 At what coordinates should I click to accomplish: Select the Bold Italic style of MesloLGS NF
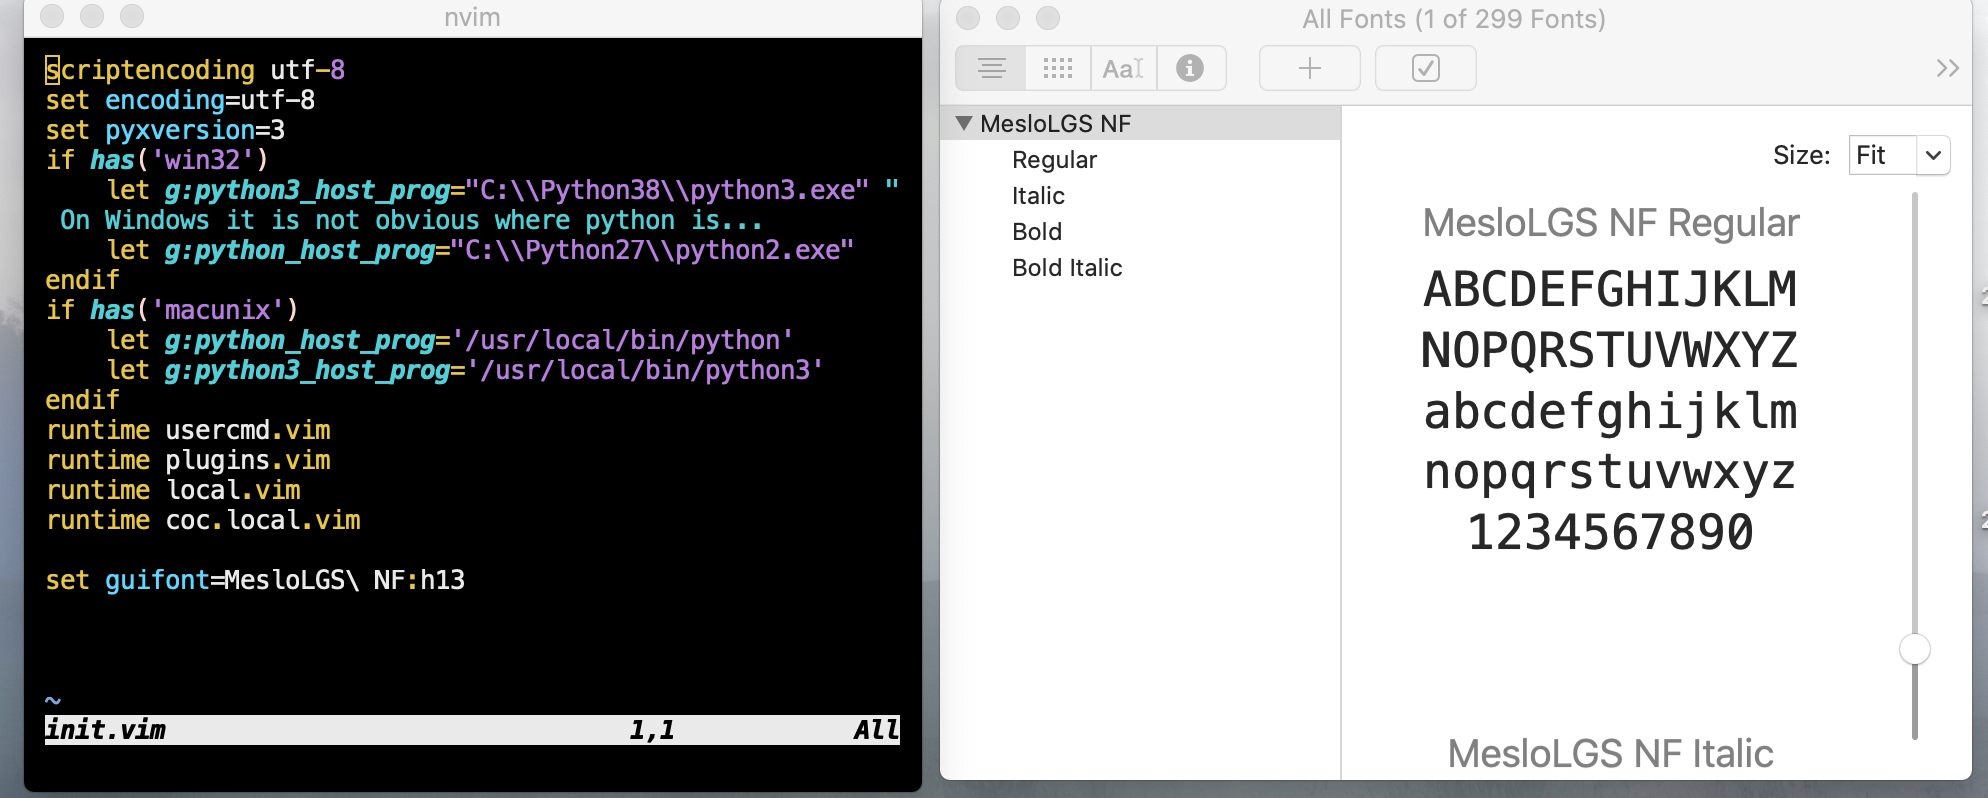point(1067,268)
